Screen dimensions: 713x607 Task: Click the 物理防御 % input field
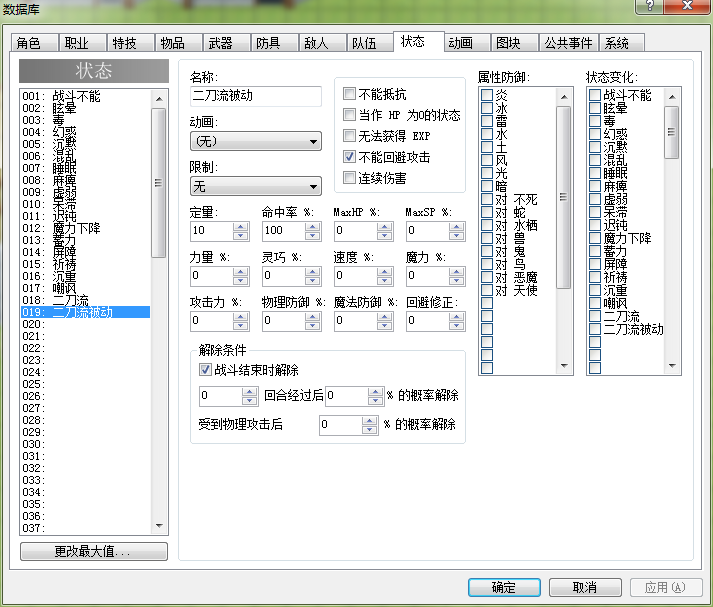pyautogui.click(x=283, y=321)
